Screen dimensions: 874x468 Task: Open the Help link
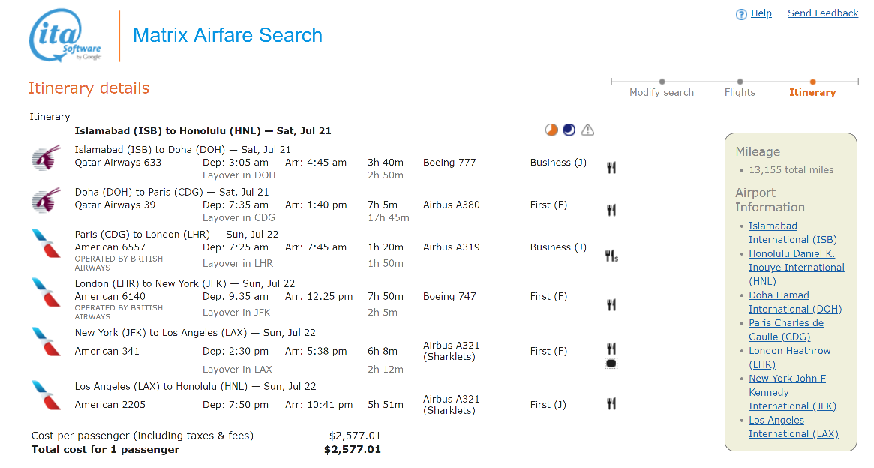[x=761, y=13]
